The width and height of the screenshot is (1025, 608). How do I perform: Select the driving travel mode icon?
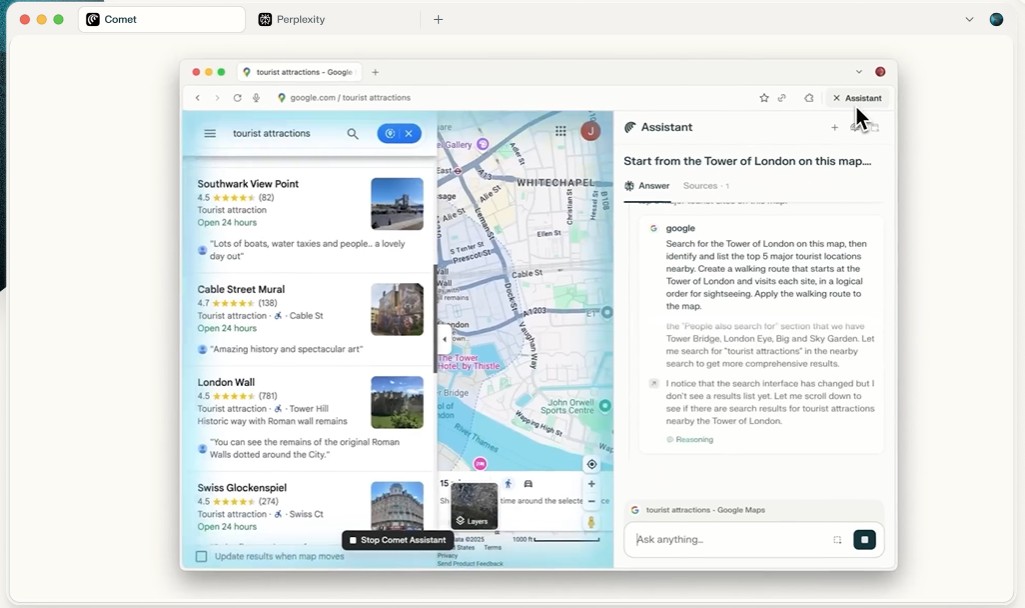tap(528, 484)
